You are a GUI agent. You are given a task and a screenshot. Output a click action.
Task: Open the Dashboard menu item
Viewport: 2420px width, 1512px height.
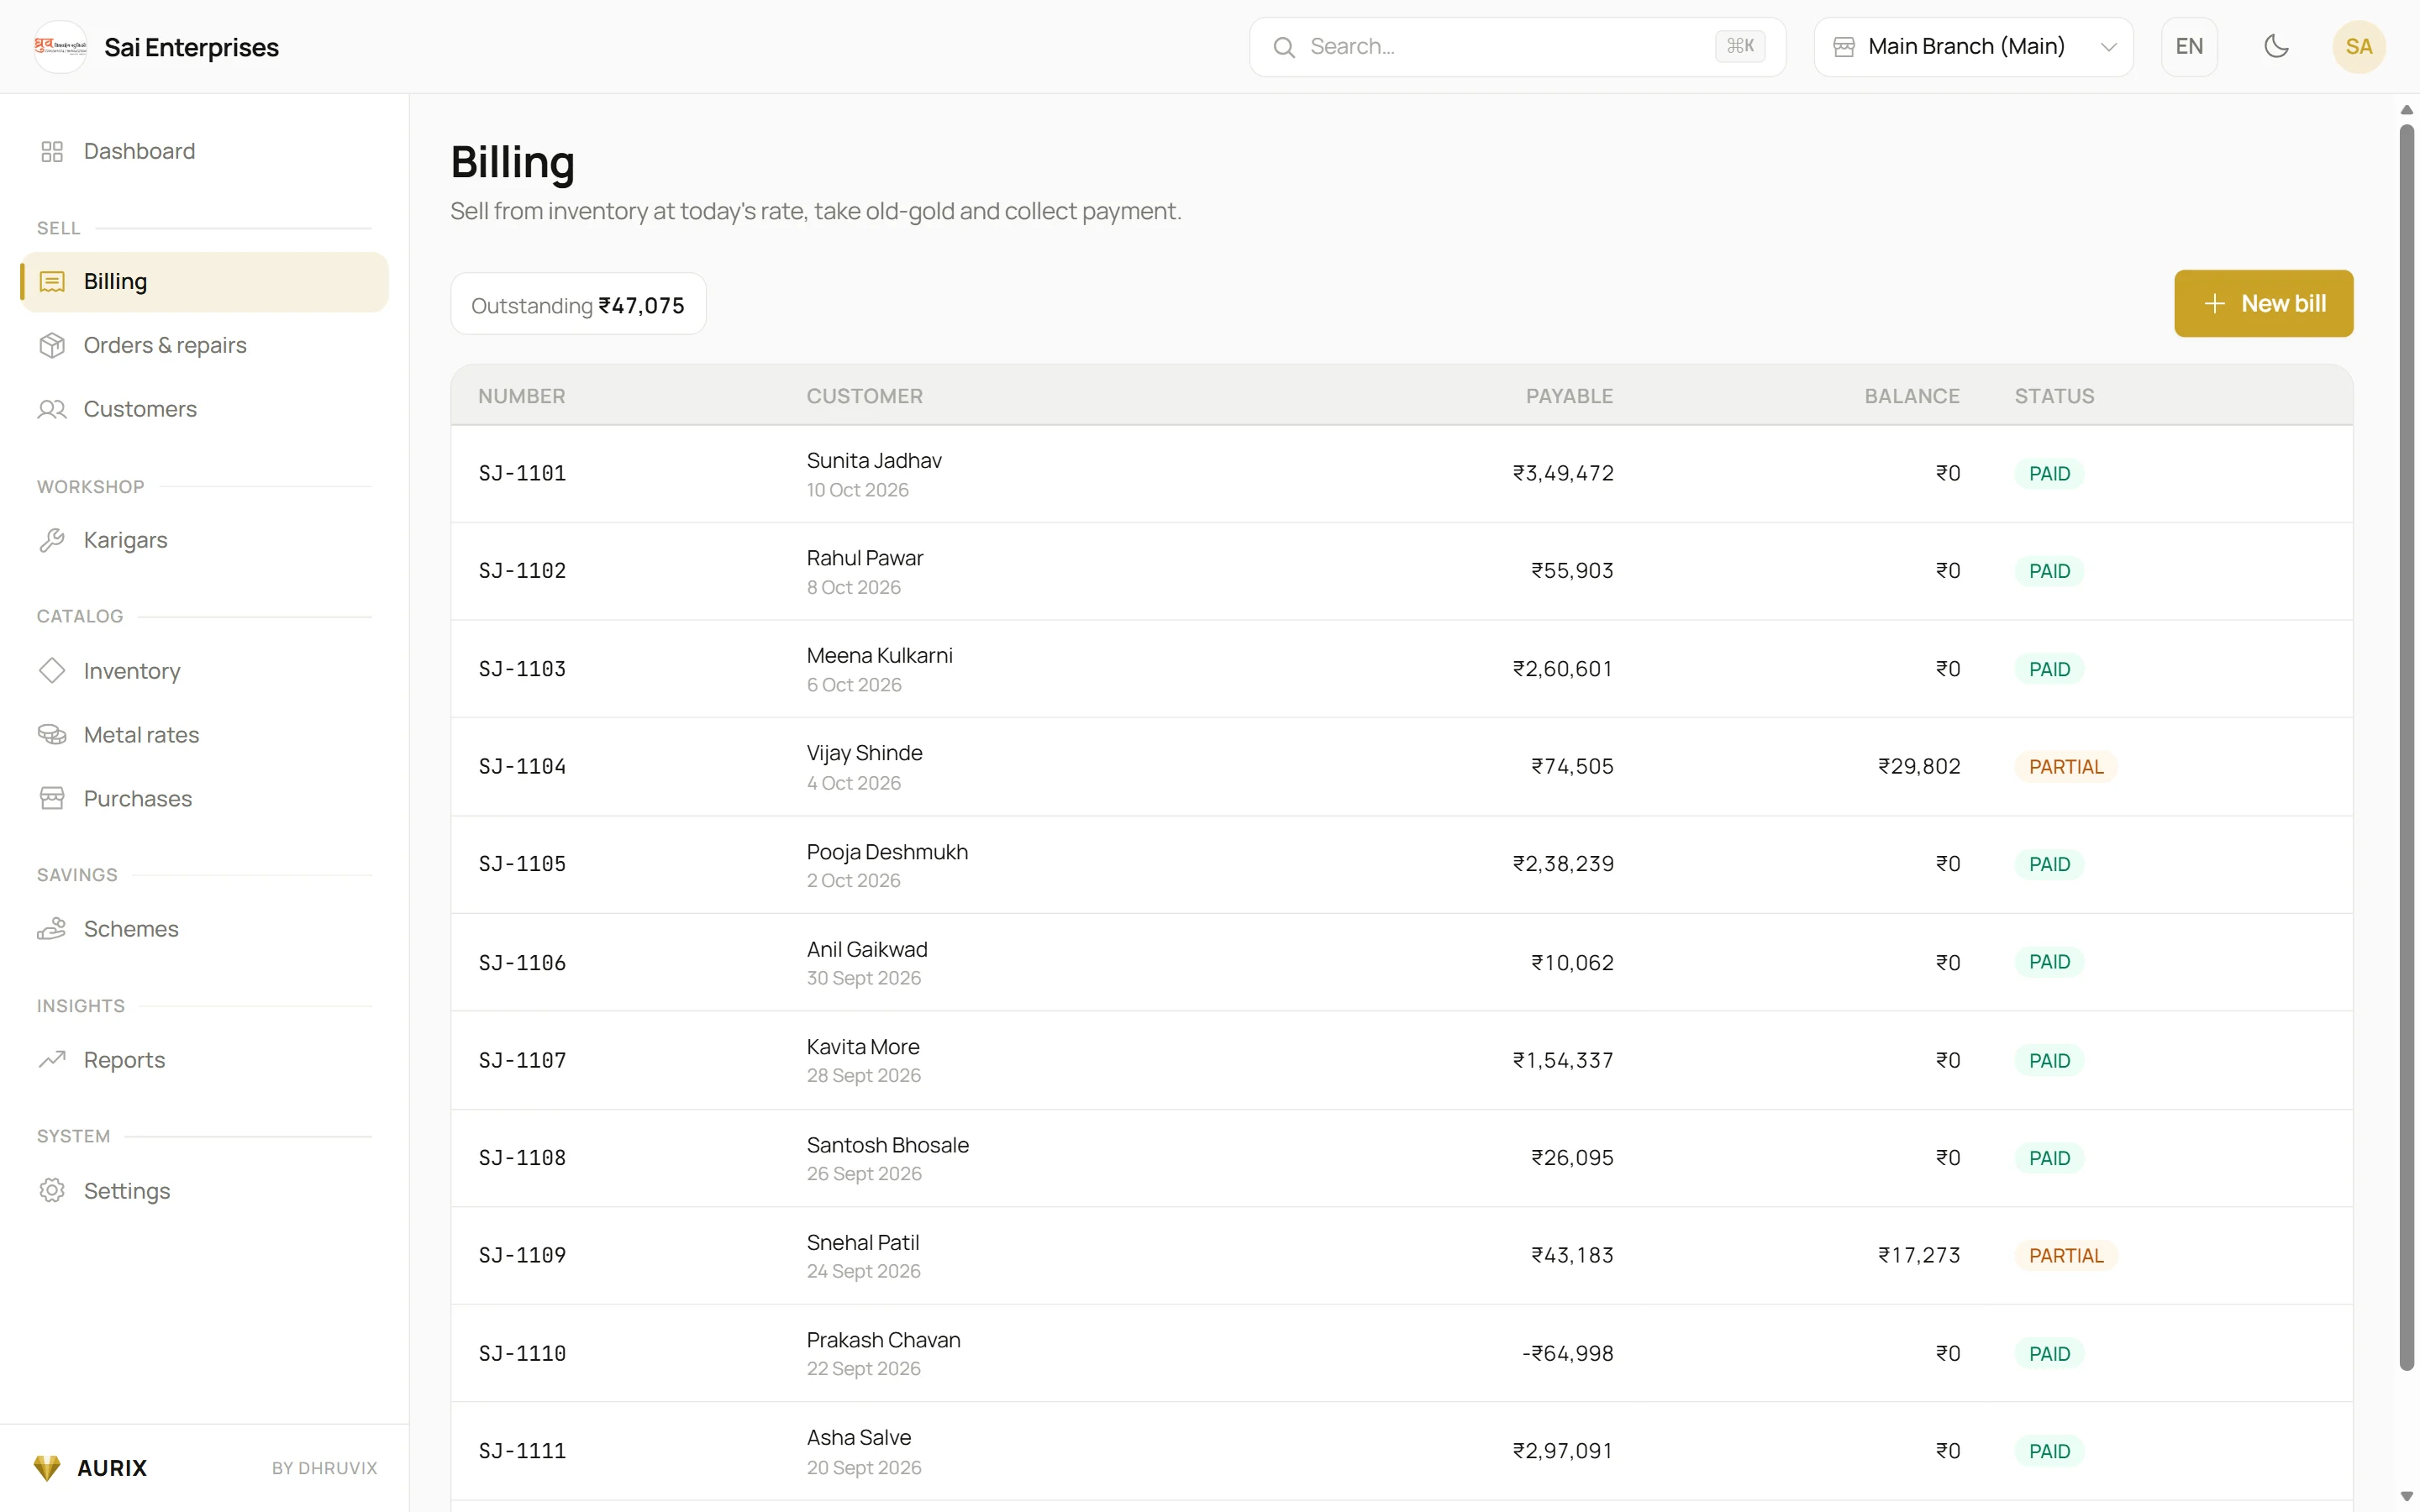[x=204, y=151]
